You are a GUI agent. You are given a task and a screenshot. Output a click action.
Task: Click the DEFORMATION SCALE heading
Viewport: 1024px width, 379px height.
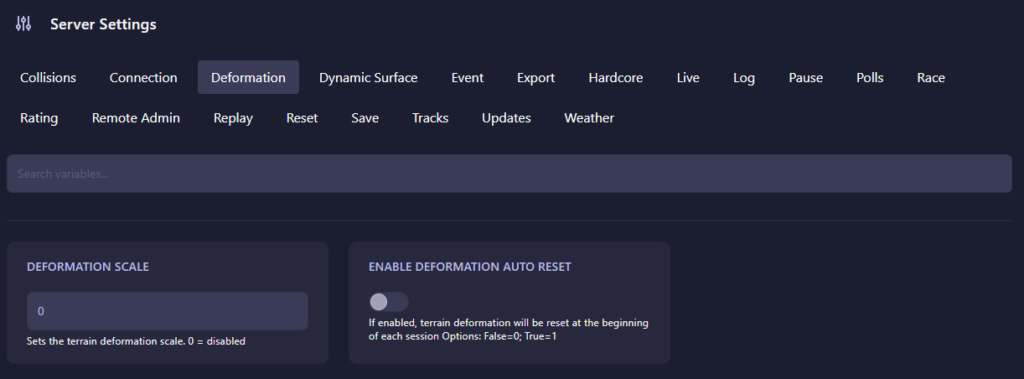point(88,267)
